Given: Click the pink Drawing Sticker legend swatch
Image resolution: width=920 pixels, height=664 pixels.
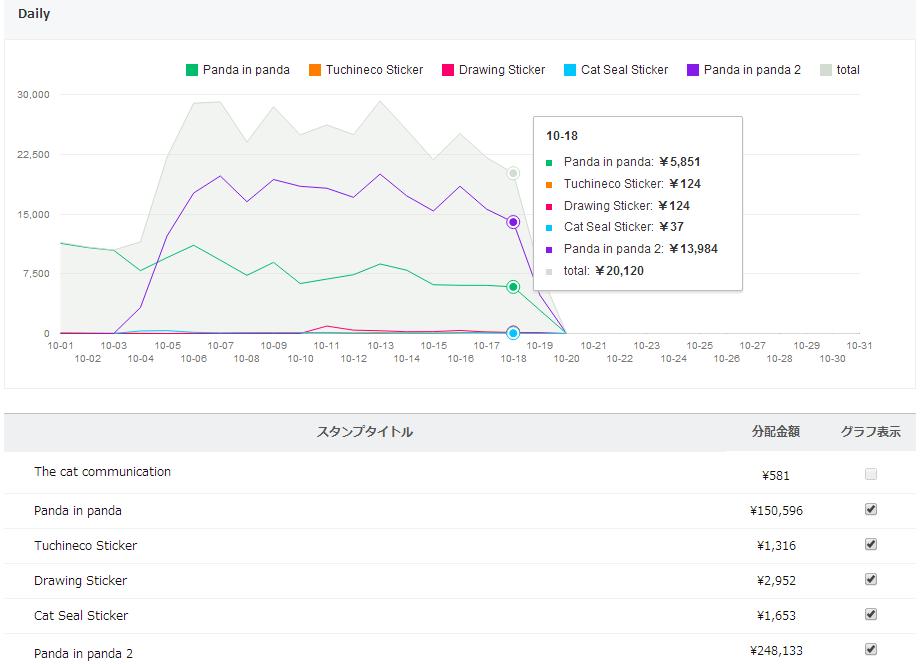Looking at the screenshot, I should point(448,70).
